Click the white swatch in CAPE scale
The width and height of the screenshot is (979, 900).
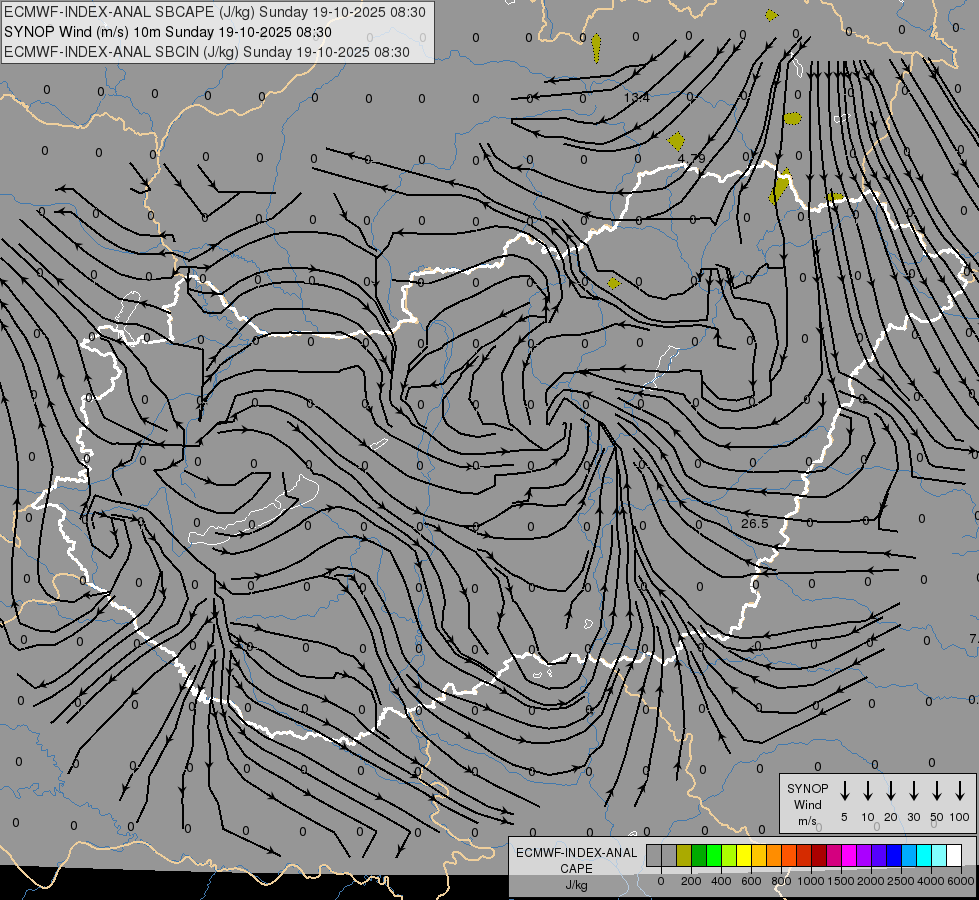click(x=953, y=856)
